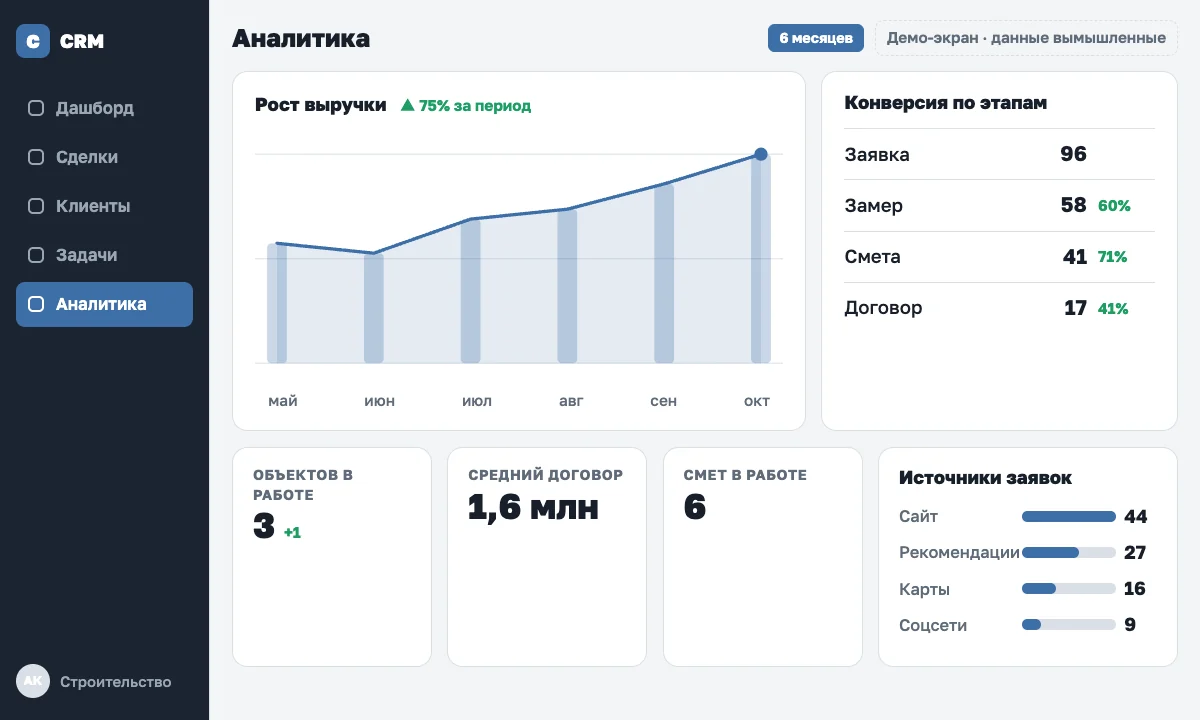Click the 1,6 млн value

click(x=533, y=507)
